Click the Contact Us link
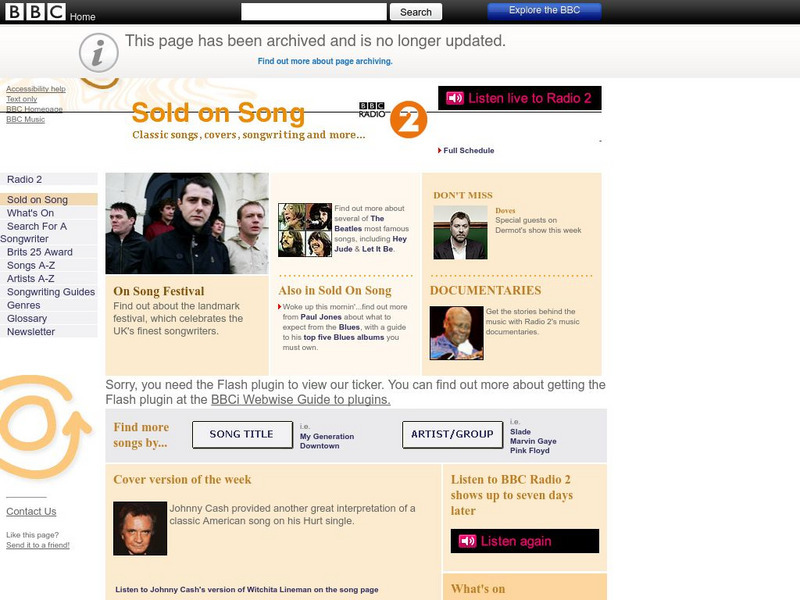800x600 pixels. [x=31, y=511]
